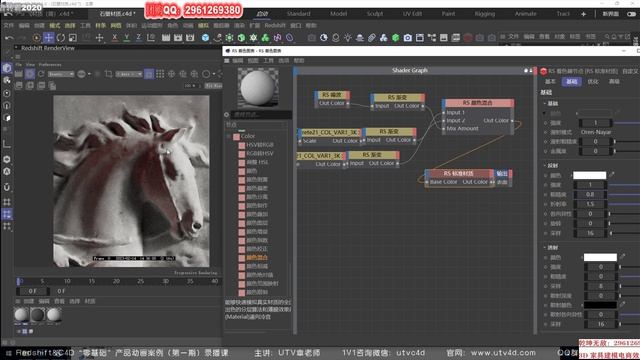
Task: Open Render Settings clapperboard icon
Action: pos(190,38)
